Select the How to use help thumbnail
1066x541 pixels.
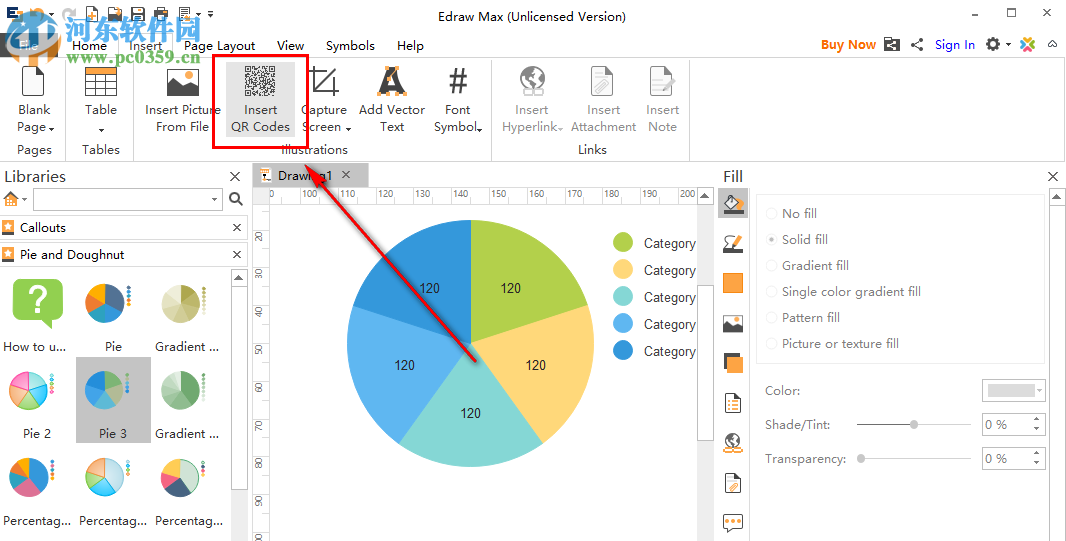pyautogui.click(x=35, y=315)
